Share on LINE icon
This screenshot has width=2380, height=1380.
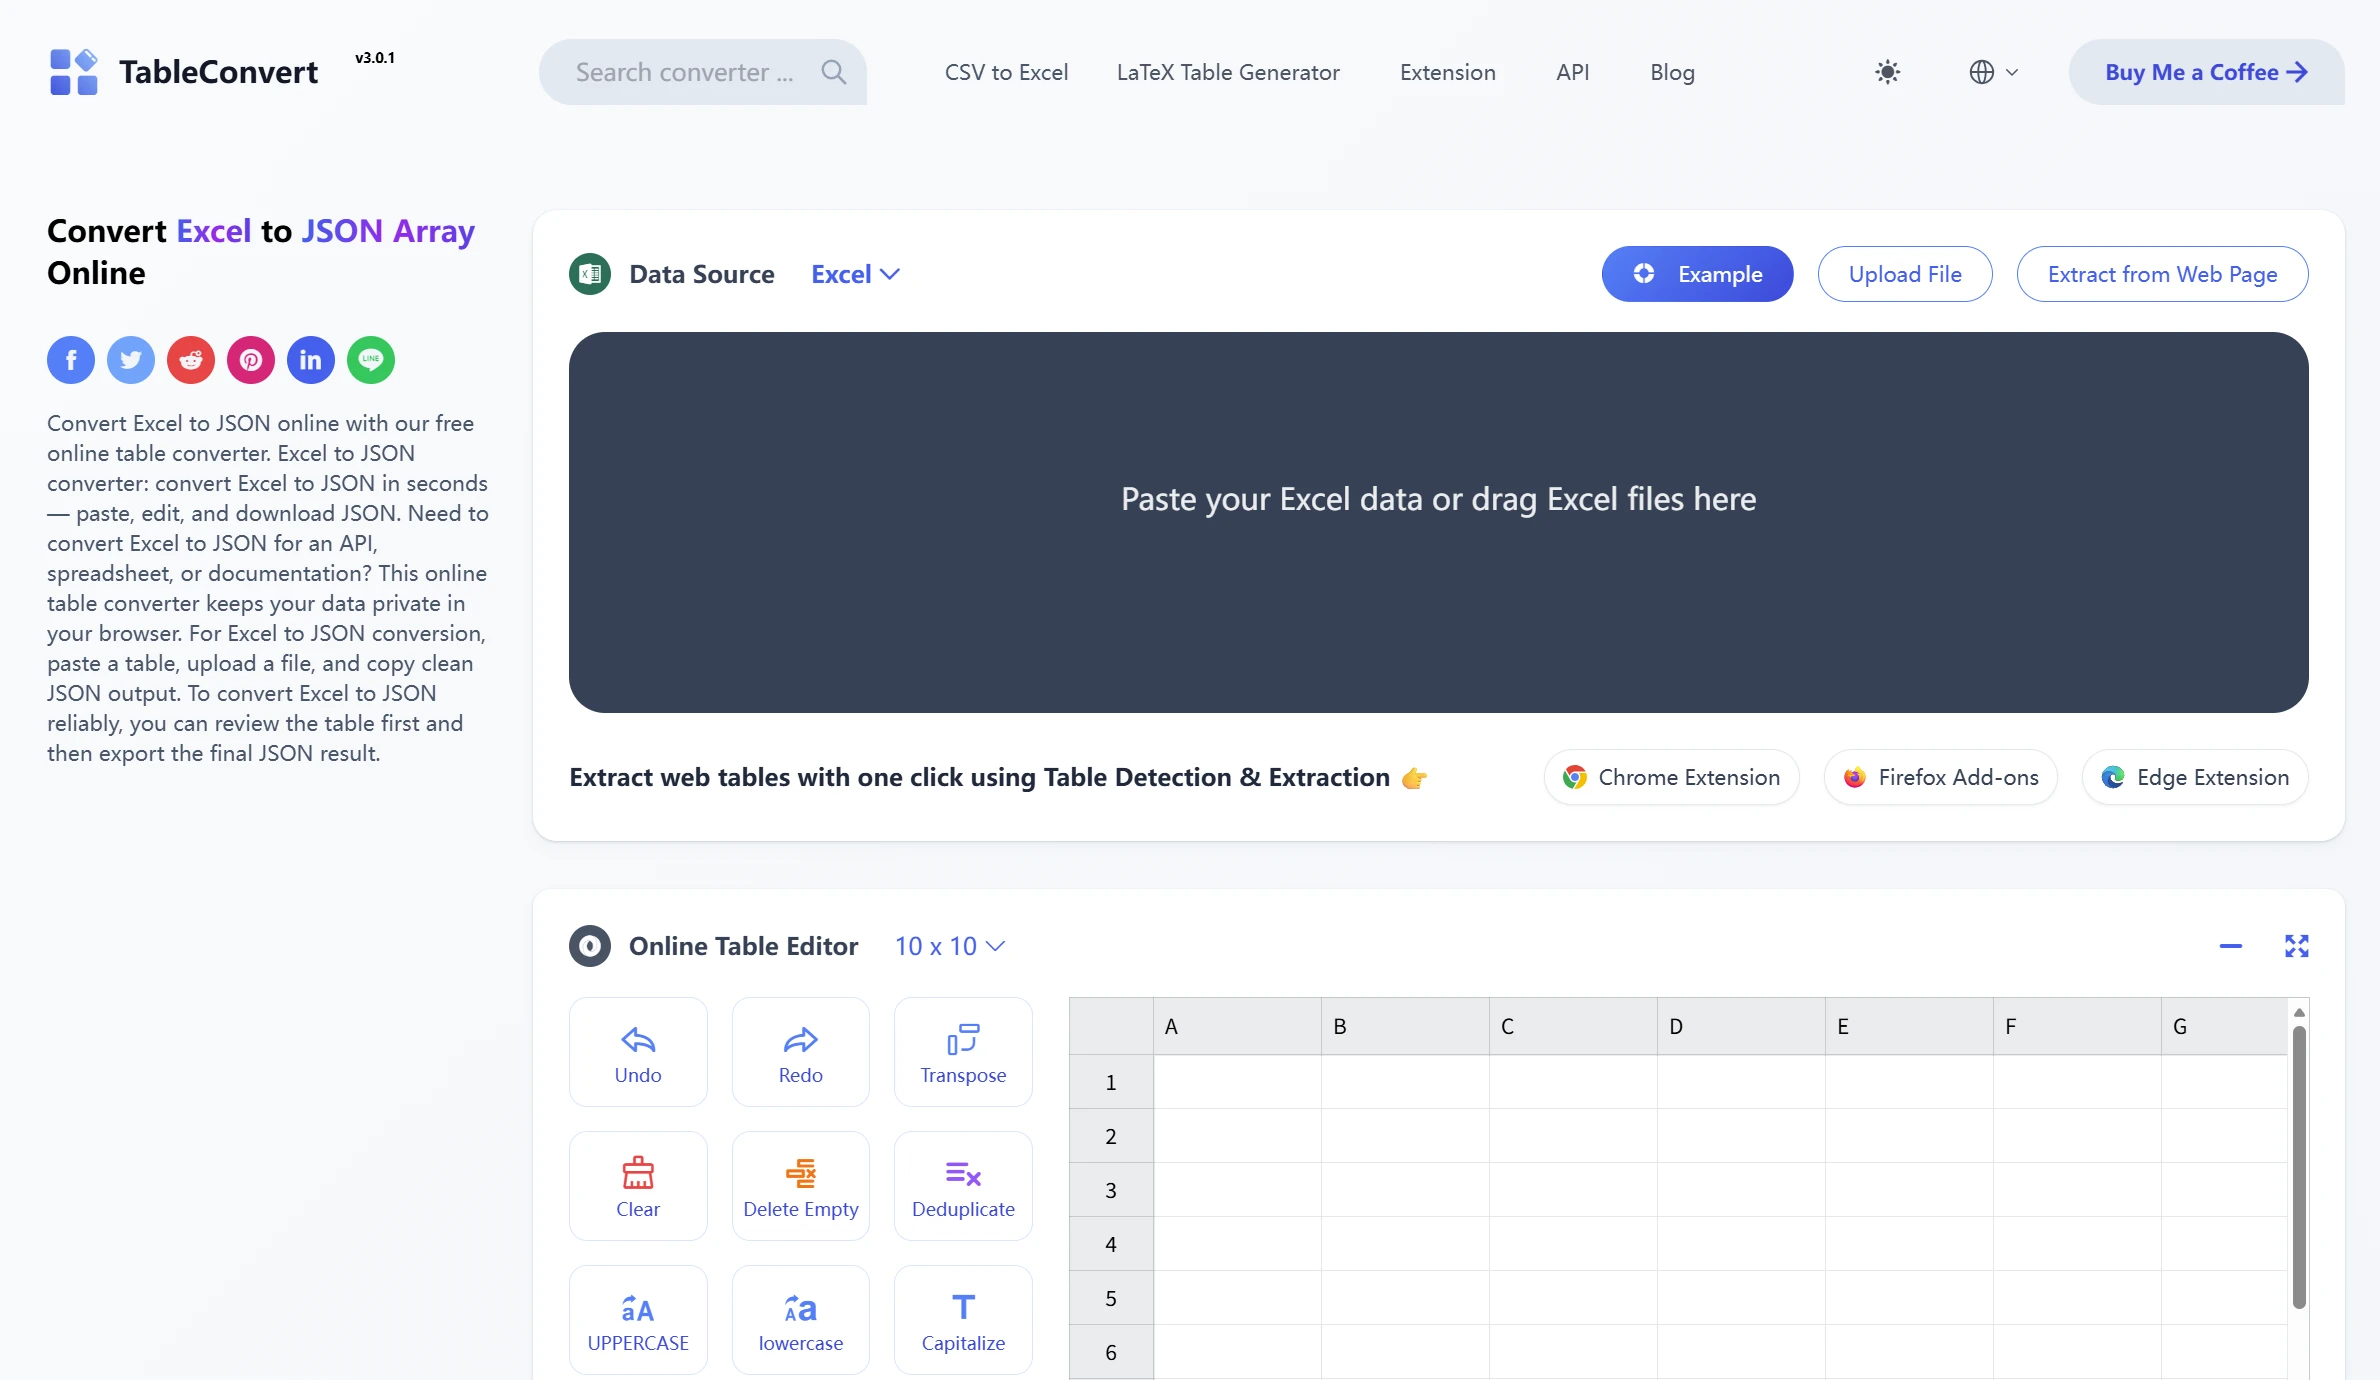pos(371,360)
